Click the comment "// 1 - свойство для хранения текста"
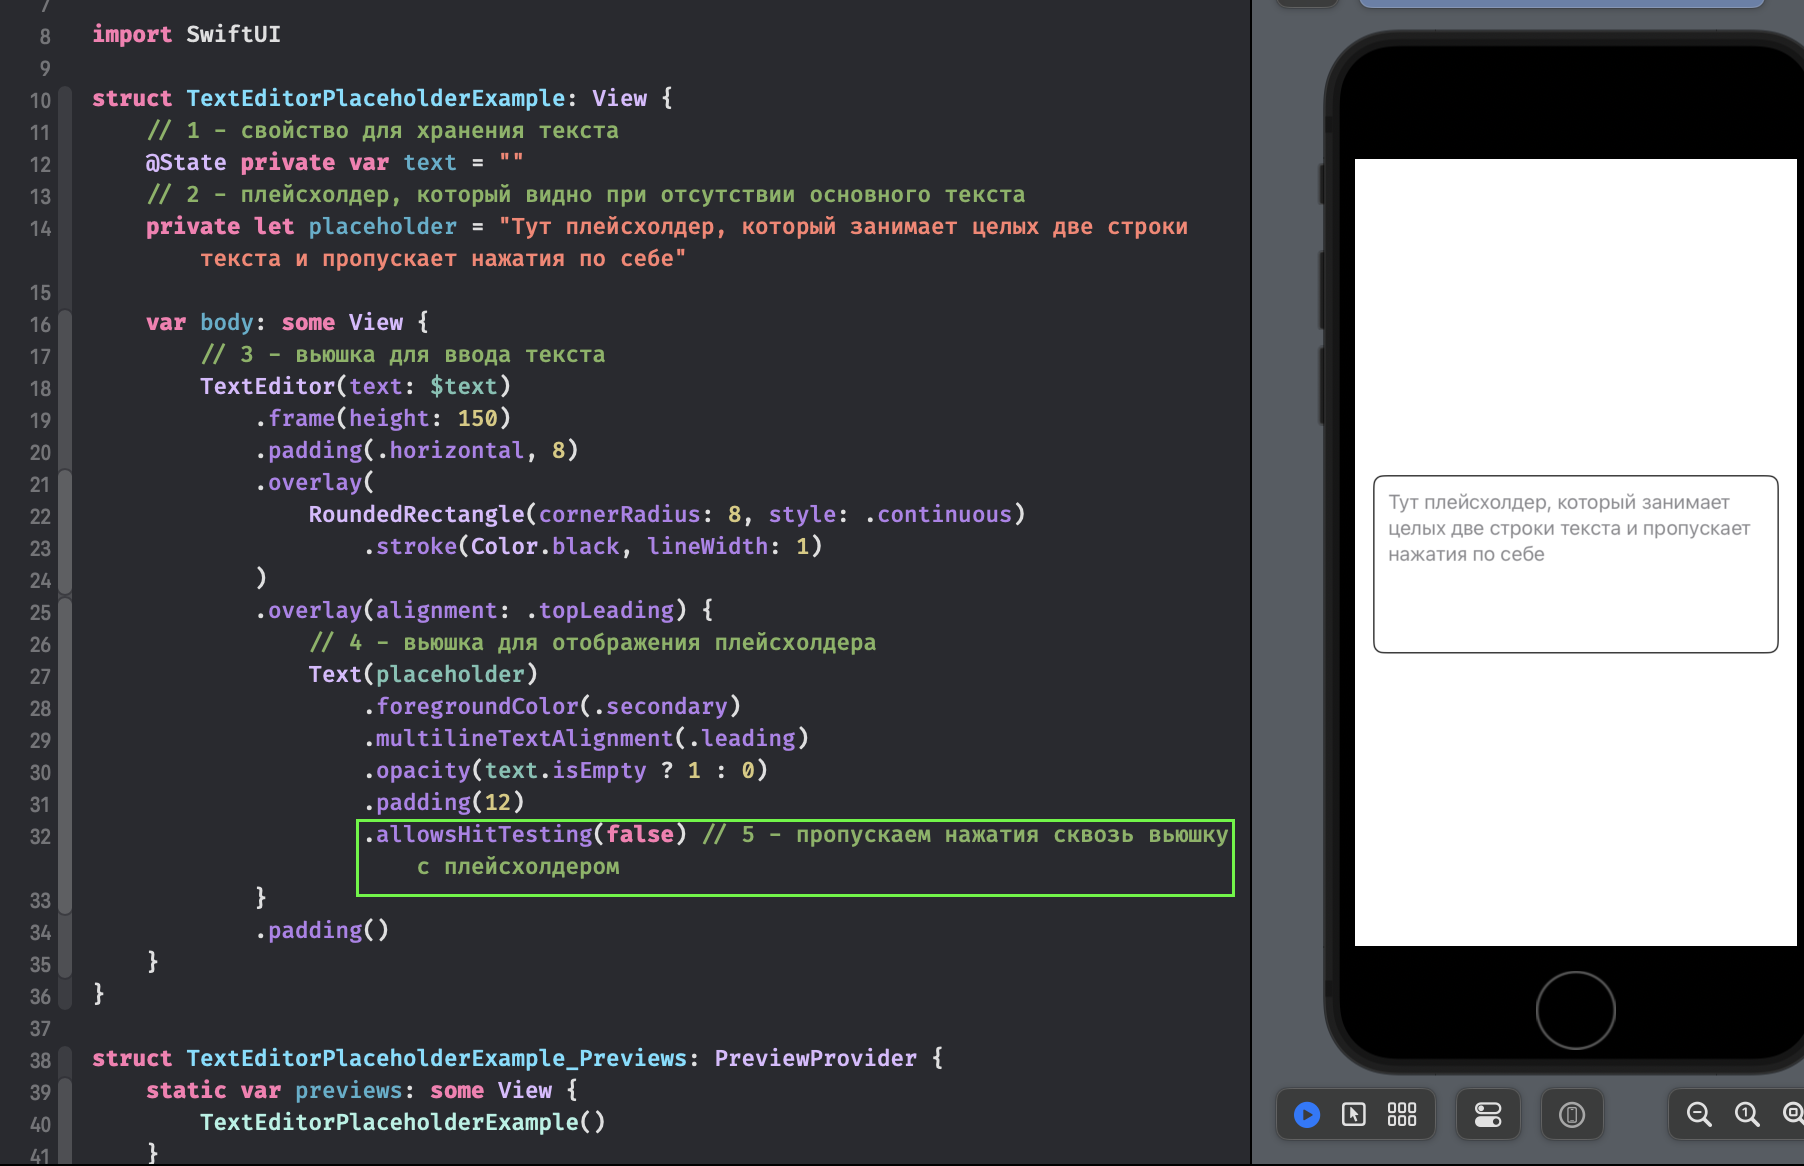Viewport: 1804px width, 1166px height. [383, 130]
